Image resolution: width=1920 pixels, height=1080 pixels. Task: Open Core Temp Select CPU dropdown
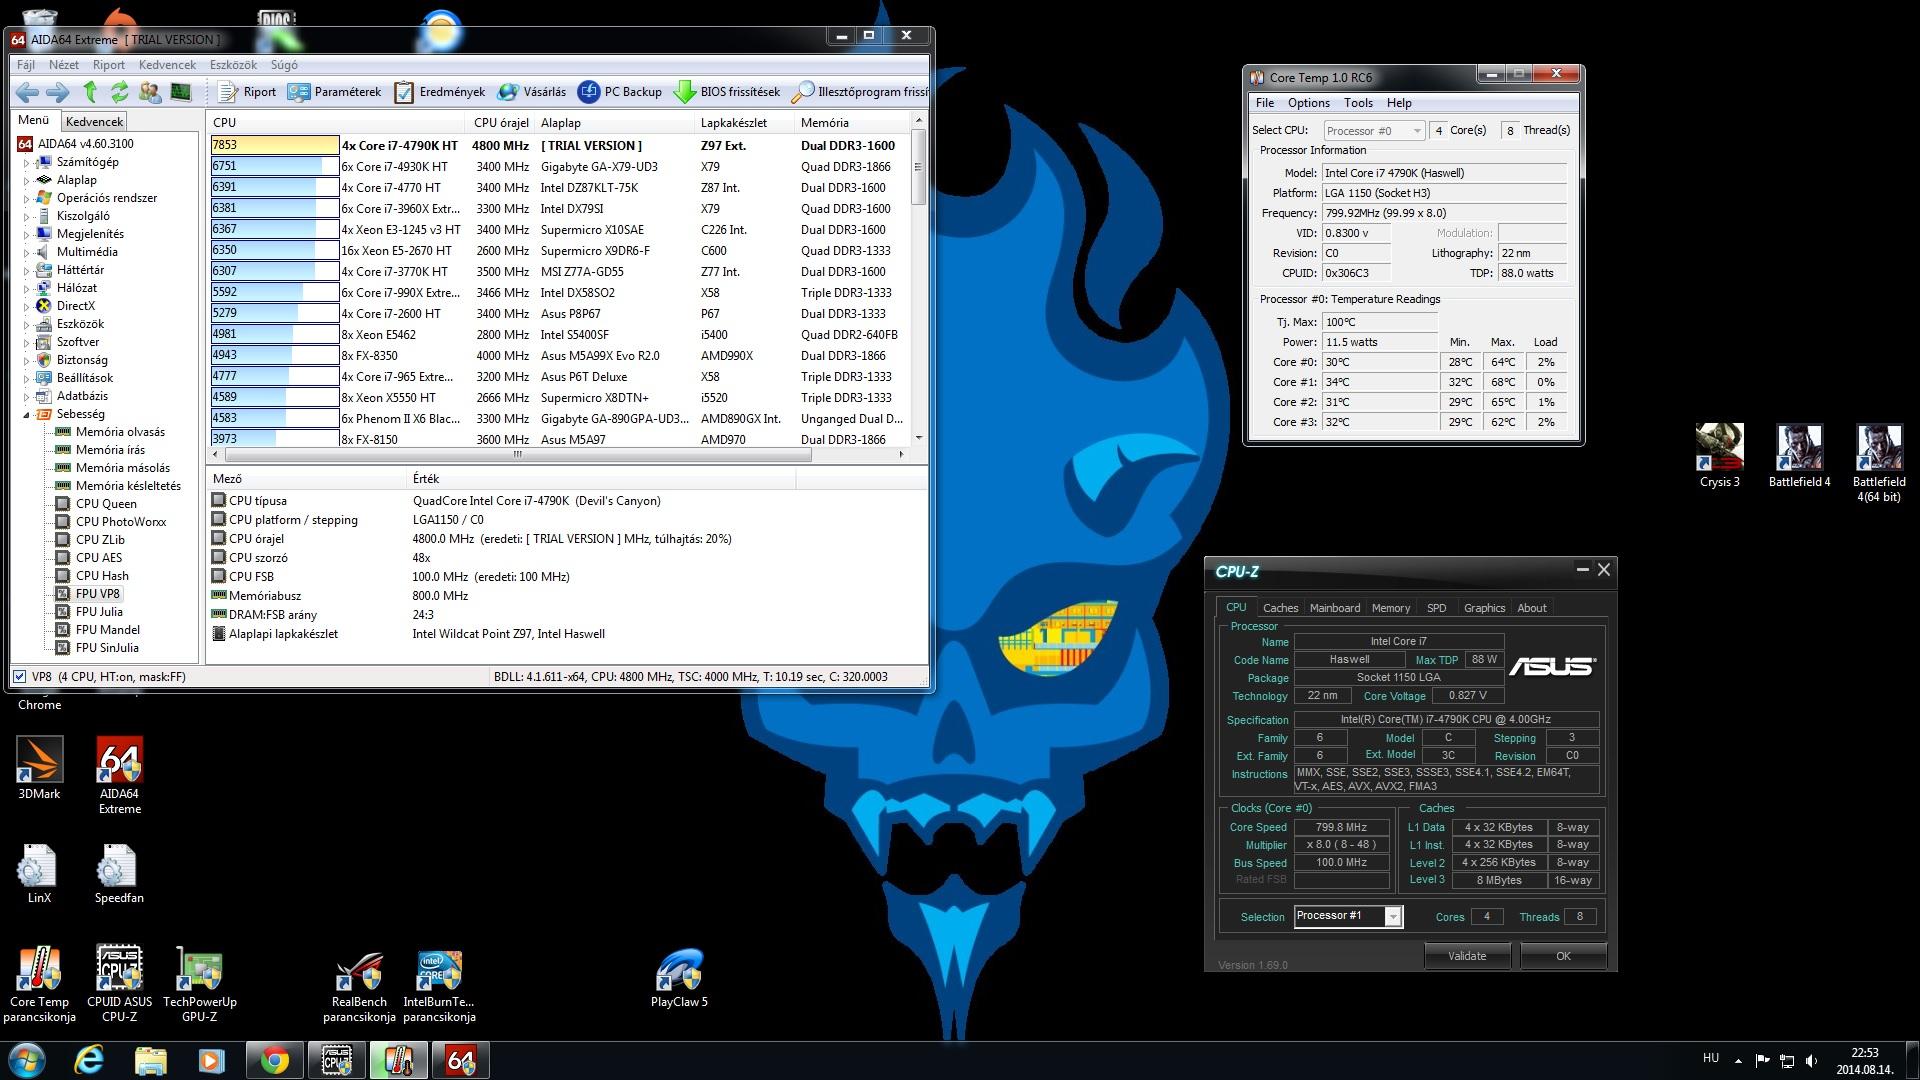1374,131
